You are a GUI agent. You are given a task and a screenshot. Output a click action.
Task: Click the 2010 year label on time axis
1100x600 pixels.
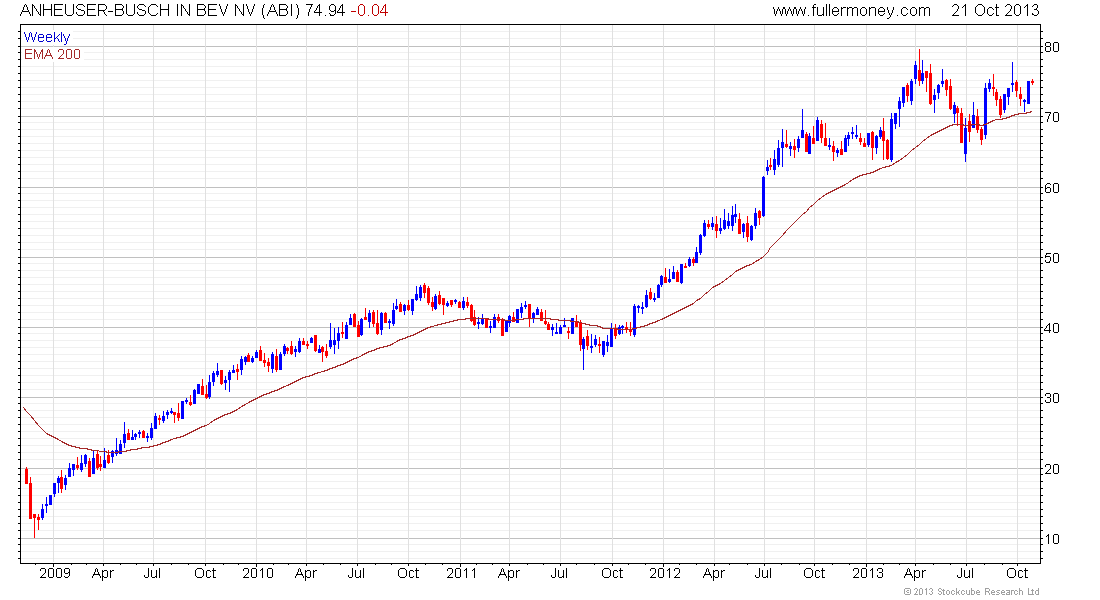(x=257, y=573)
